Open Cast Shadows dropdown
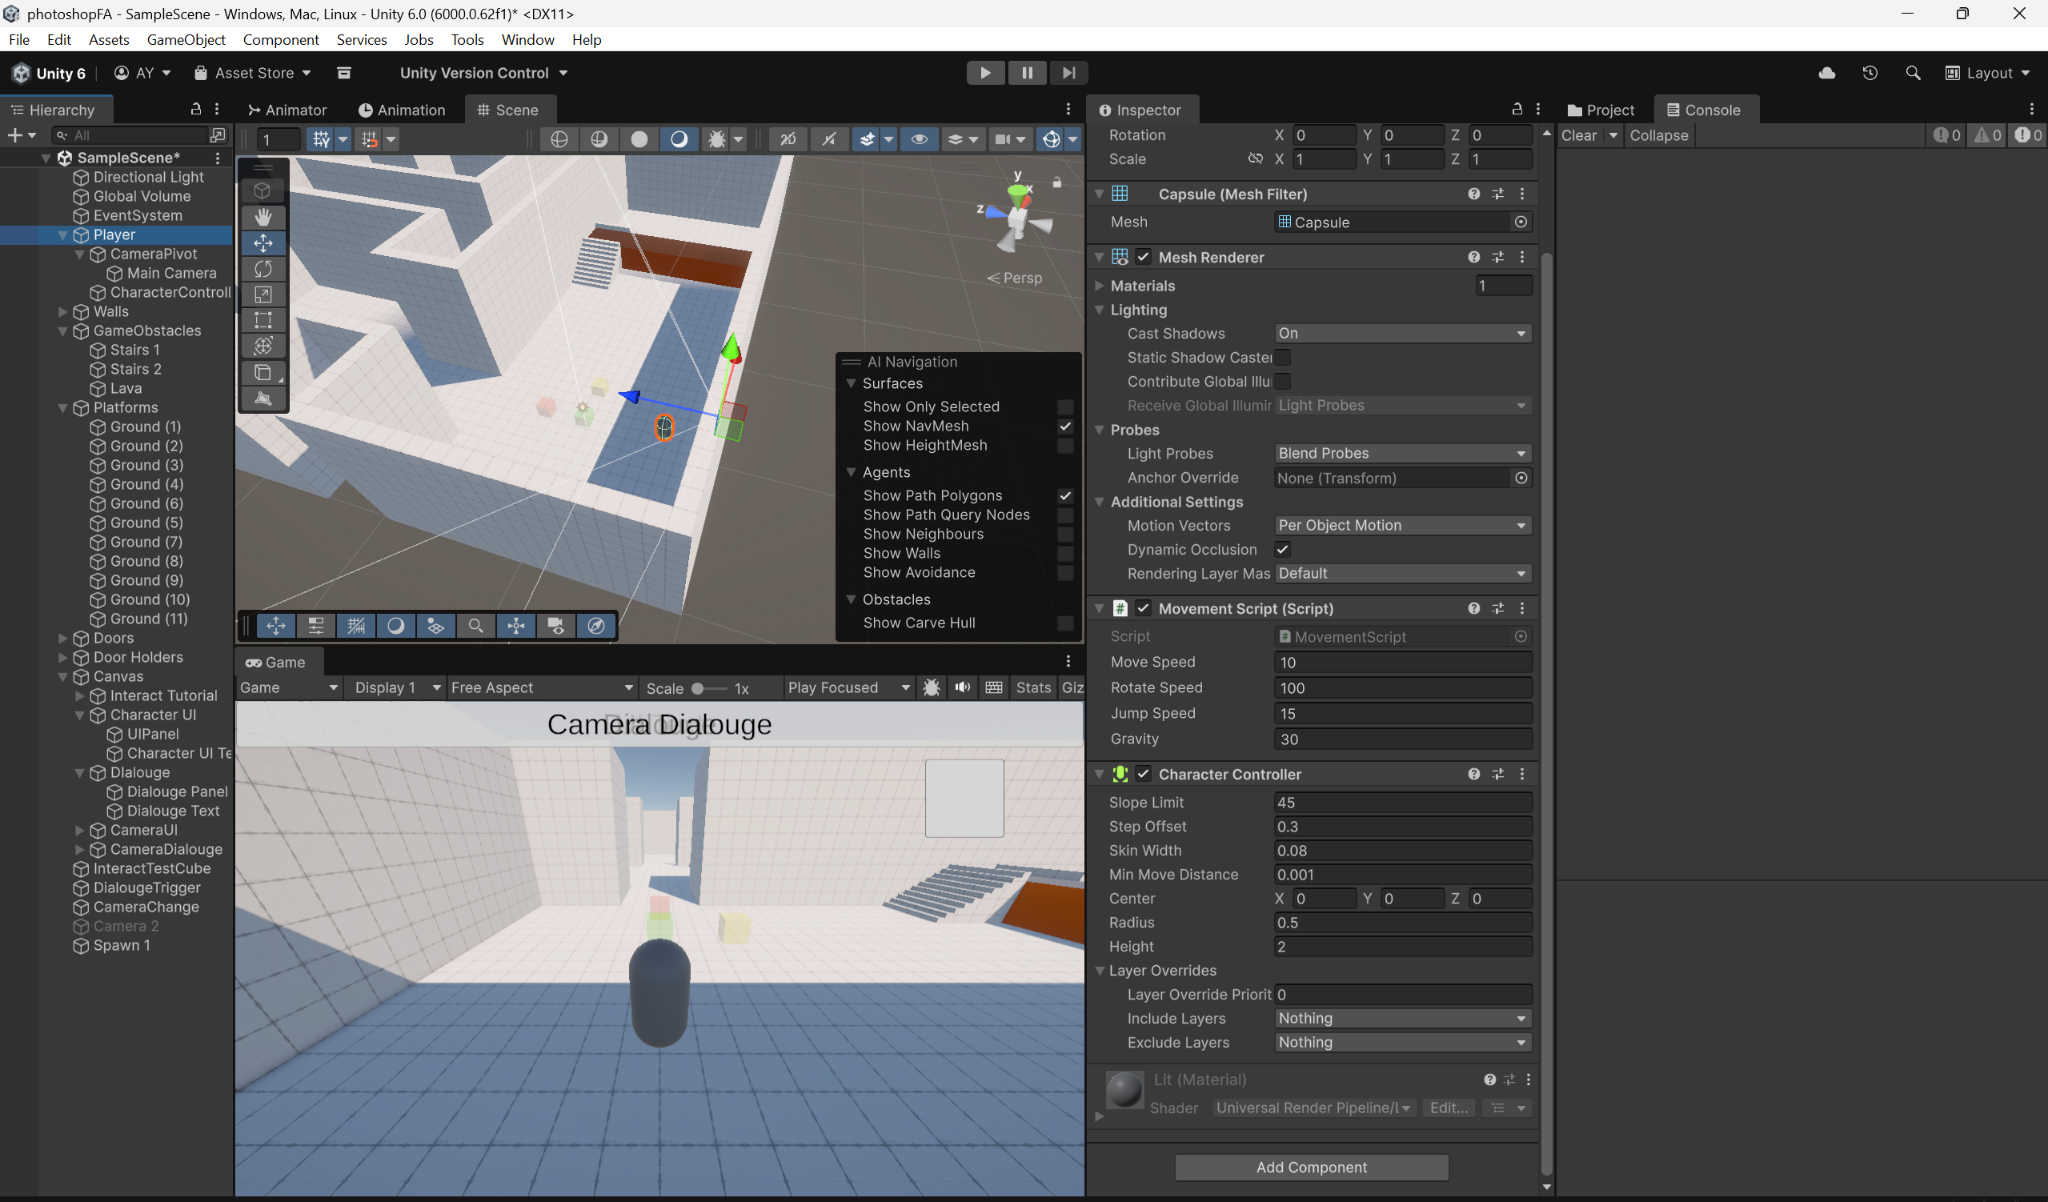The height and width of the screenshot is (1202, 2048). (x=1403, y=333)
